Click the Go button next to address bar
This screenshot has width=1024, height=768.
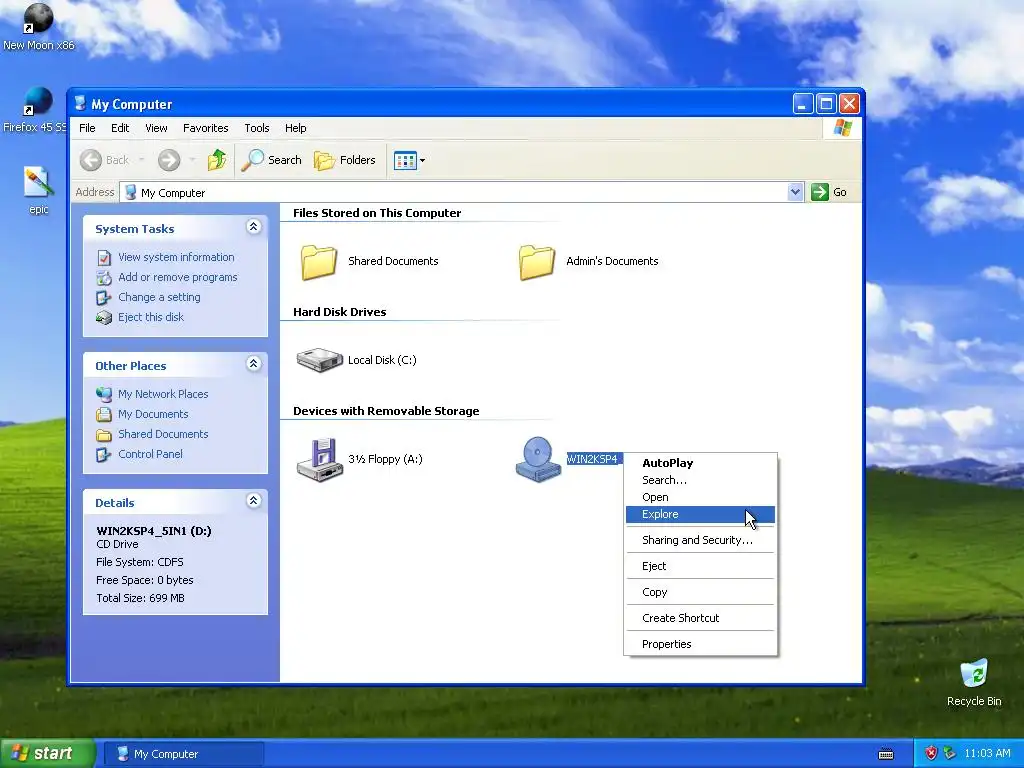829,192
